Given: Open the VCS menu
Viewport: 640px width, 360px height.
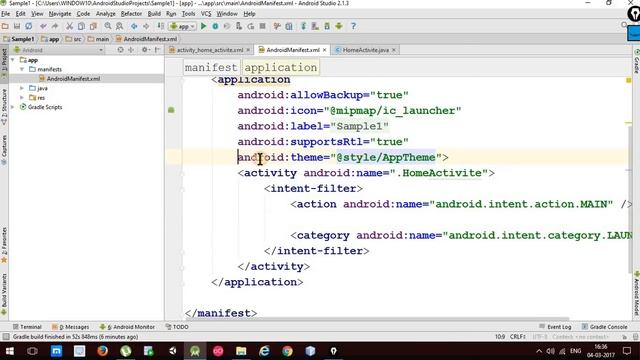Looking at the screenshot, I should (x=206, y=13).
